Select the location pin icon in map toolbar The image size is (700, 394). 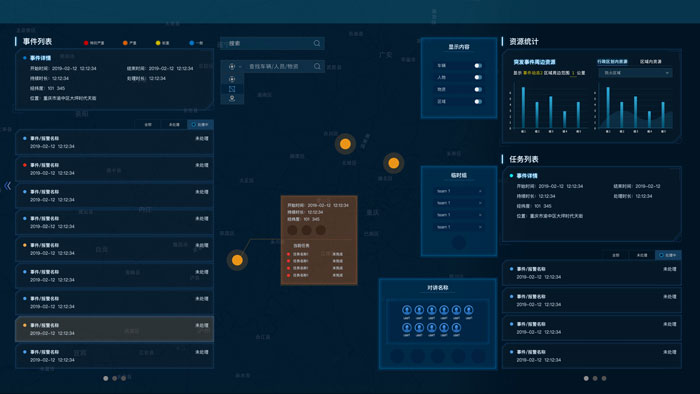pos(232,98)
